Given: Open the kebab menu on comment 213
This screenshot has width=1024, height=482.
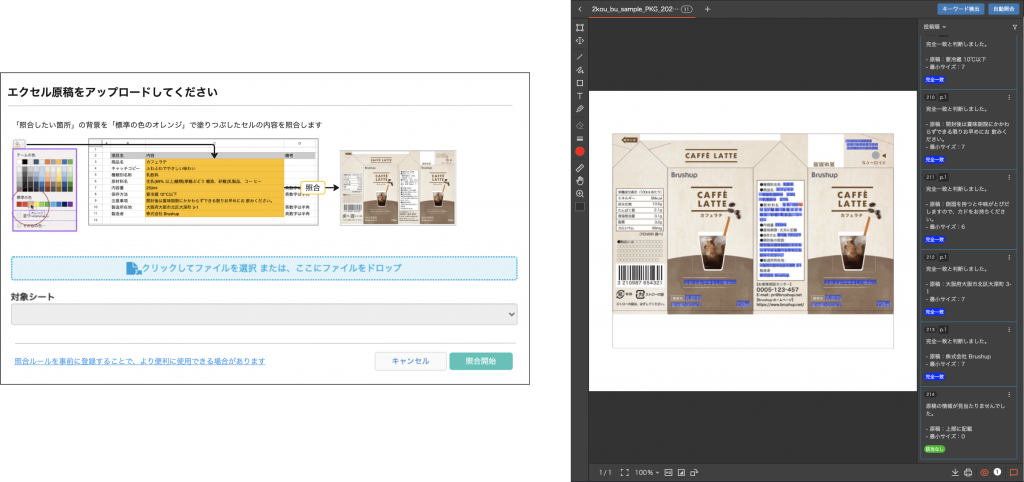Looking at the screenshot, I should (1009, 330).
